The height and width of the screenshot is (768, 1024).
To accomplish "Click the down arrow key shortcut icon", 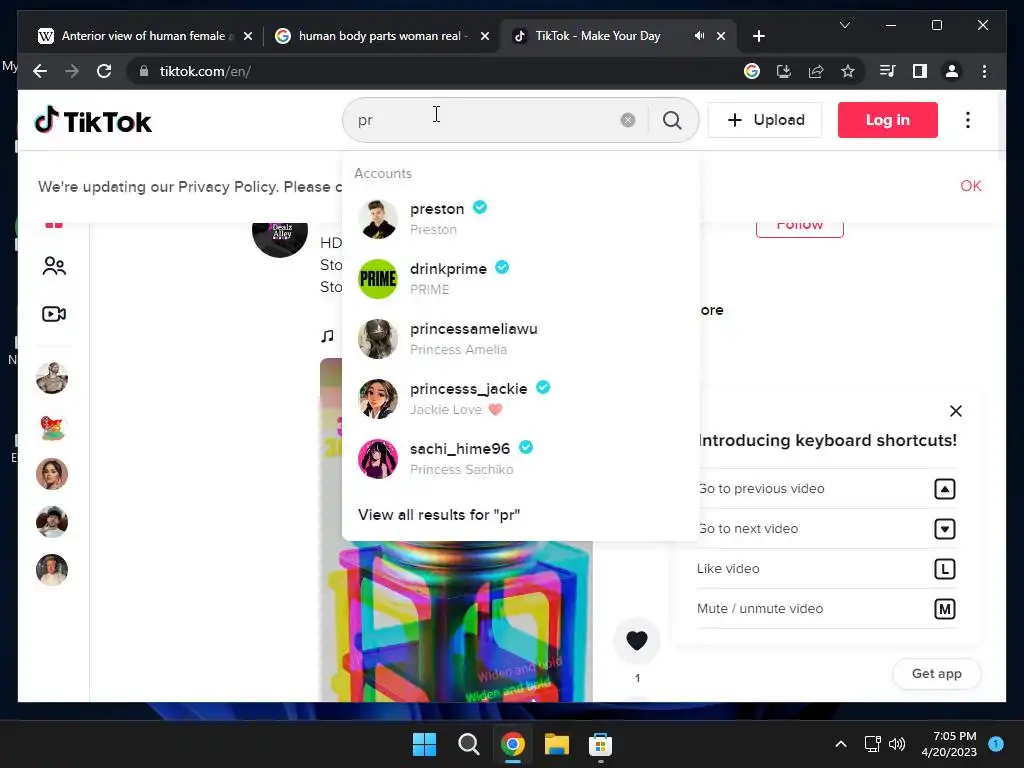I will (x=944, y=529).
